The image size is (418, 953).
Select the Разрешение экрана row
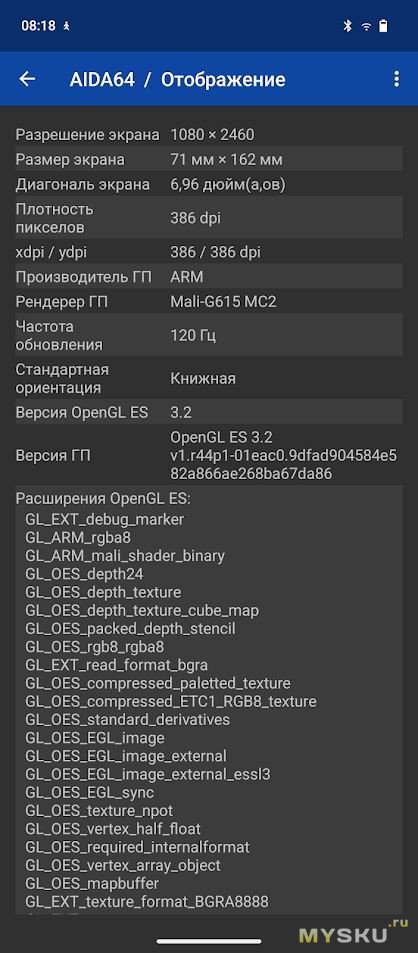[x=209, y=134]
